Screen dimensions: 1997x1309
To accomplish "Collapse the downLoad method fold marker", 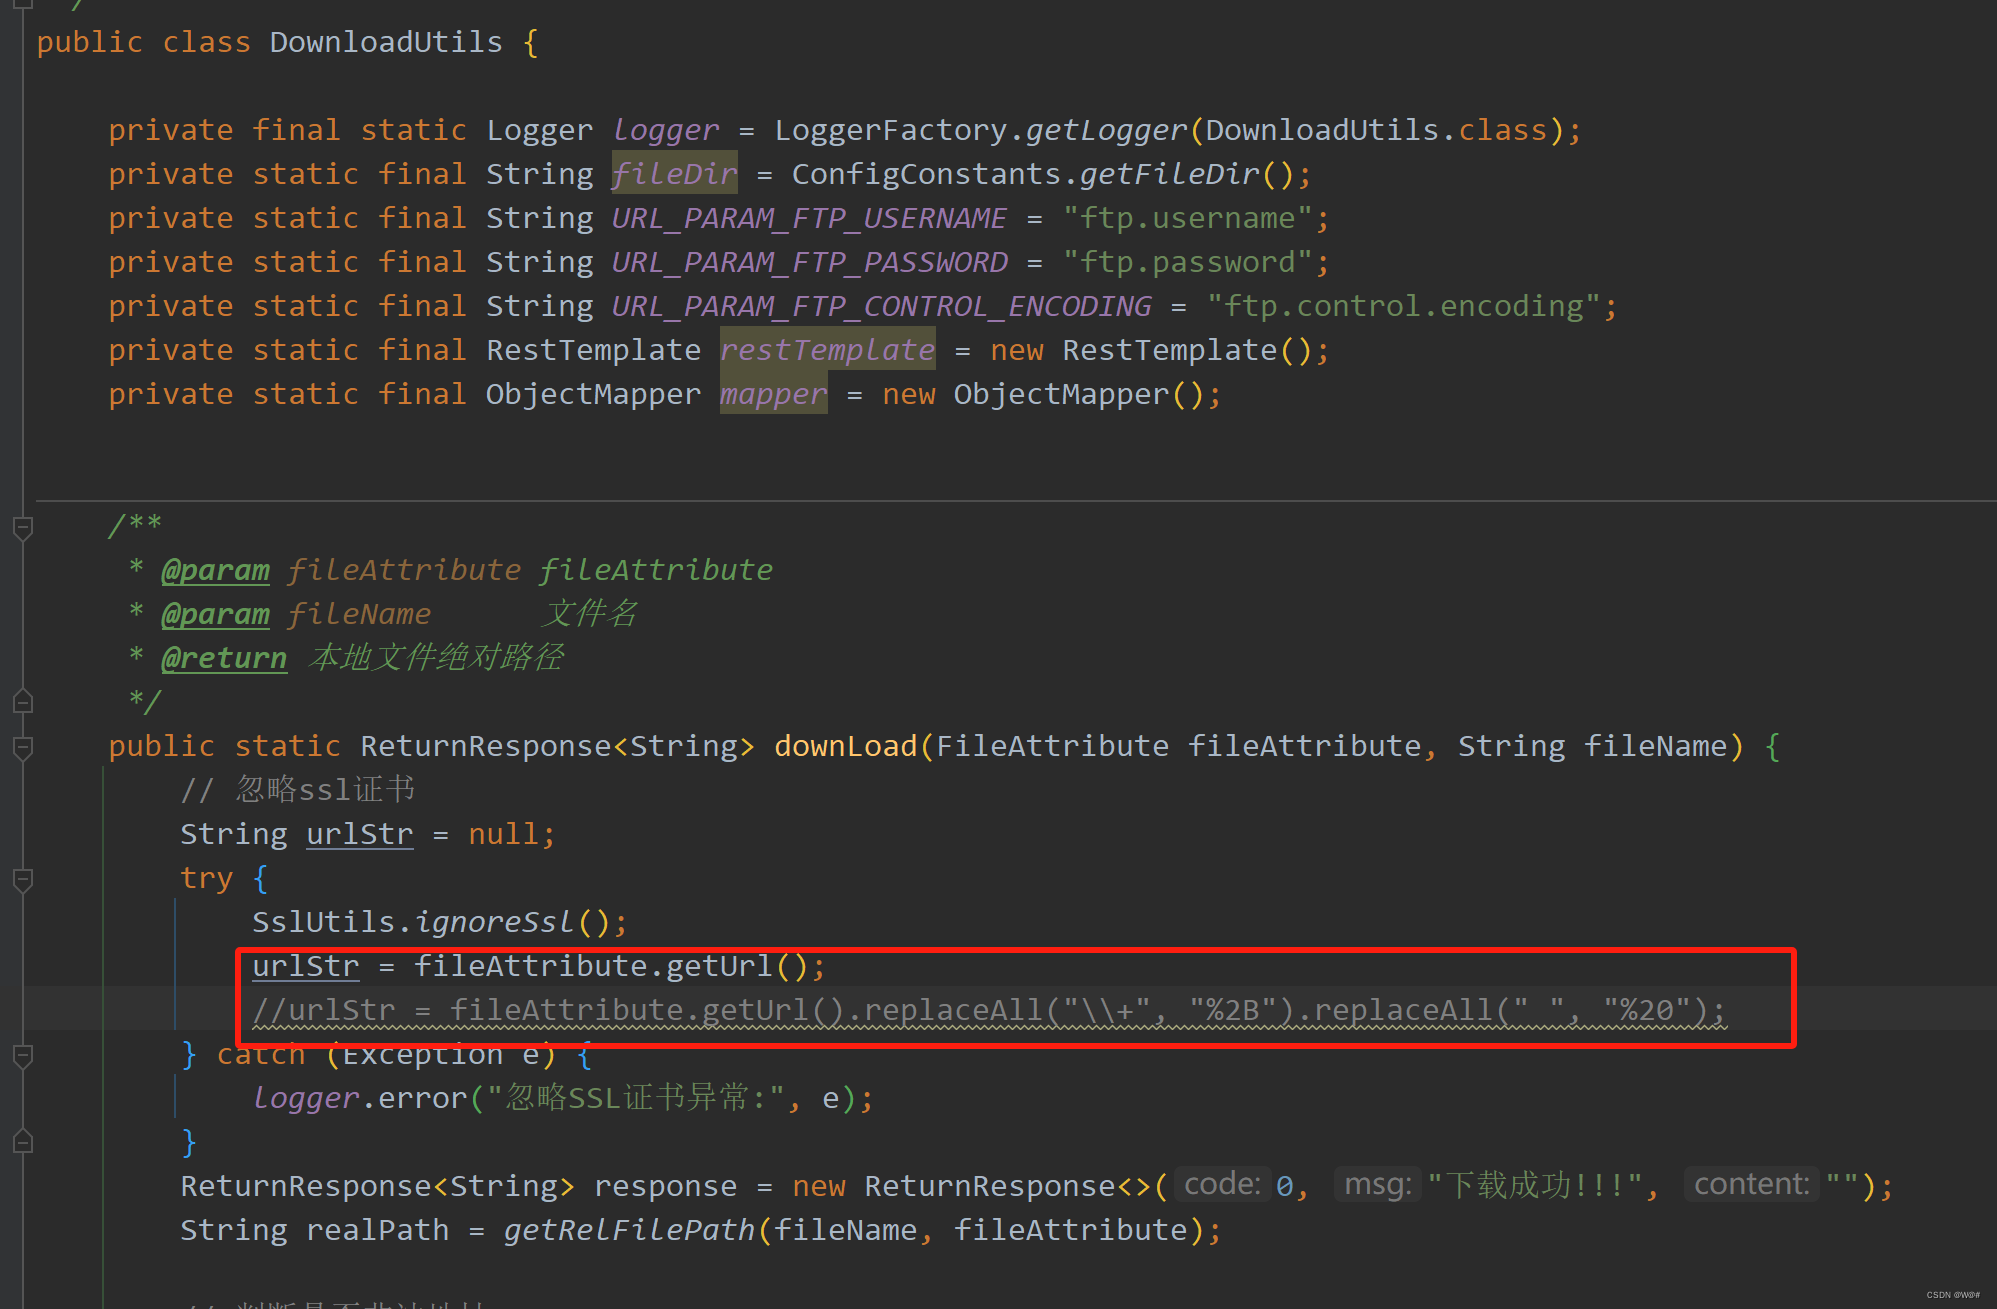I will click(x=23, y=747).
